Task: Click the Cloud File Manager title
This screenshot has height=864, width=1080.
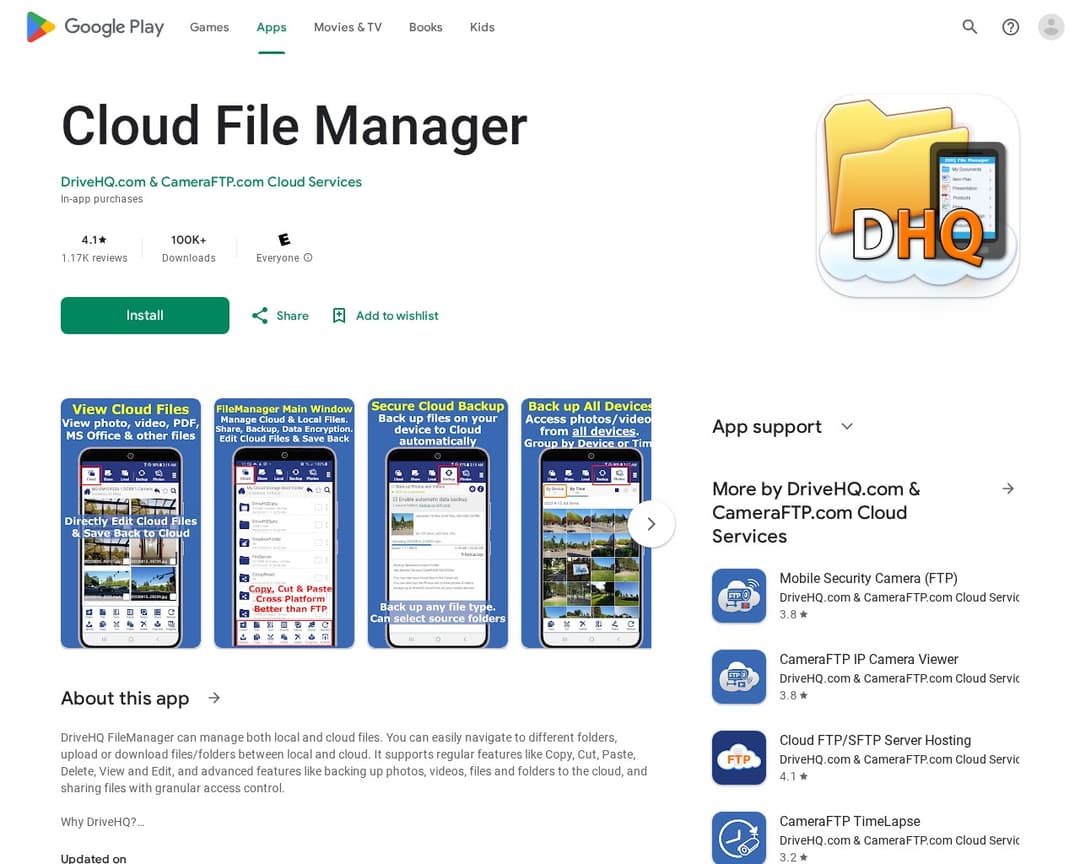Action: point(294,126)
